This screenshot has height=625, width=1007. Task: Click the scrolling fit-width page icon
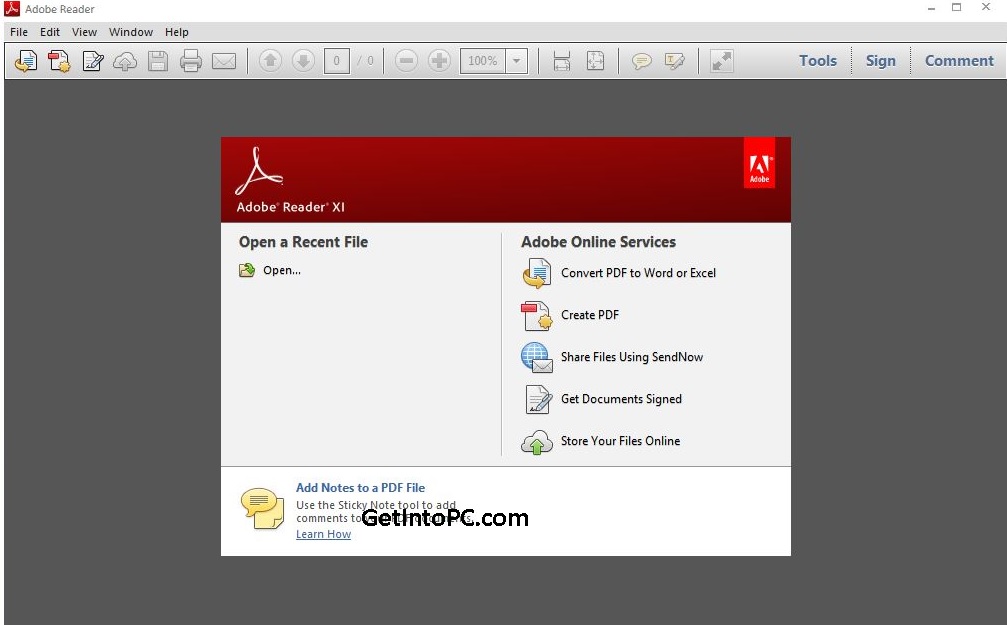(562, 61)
